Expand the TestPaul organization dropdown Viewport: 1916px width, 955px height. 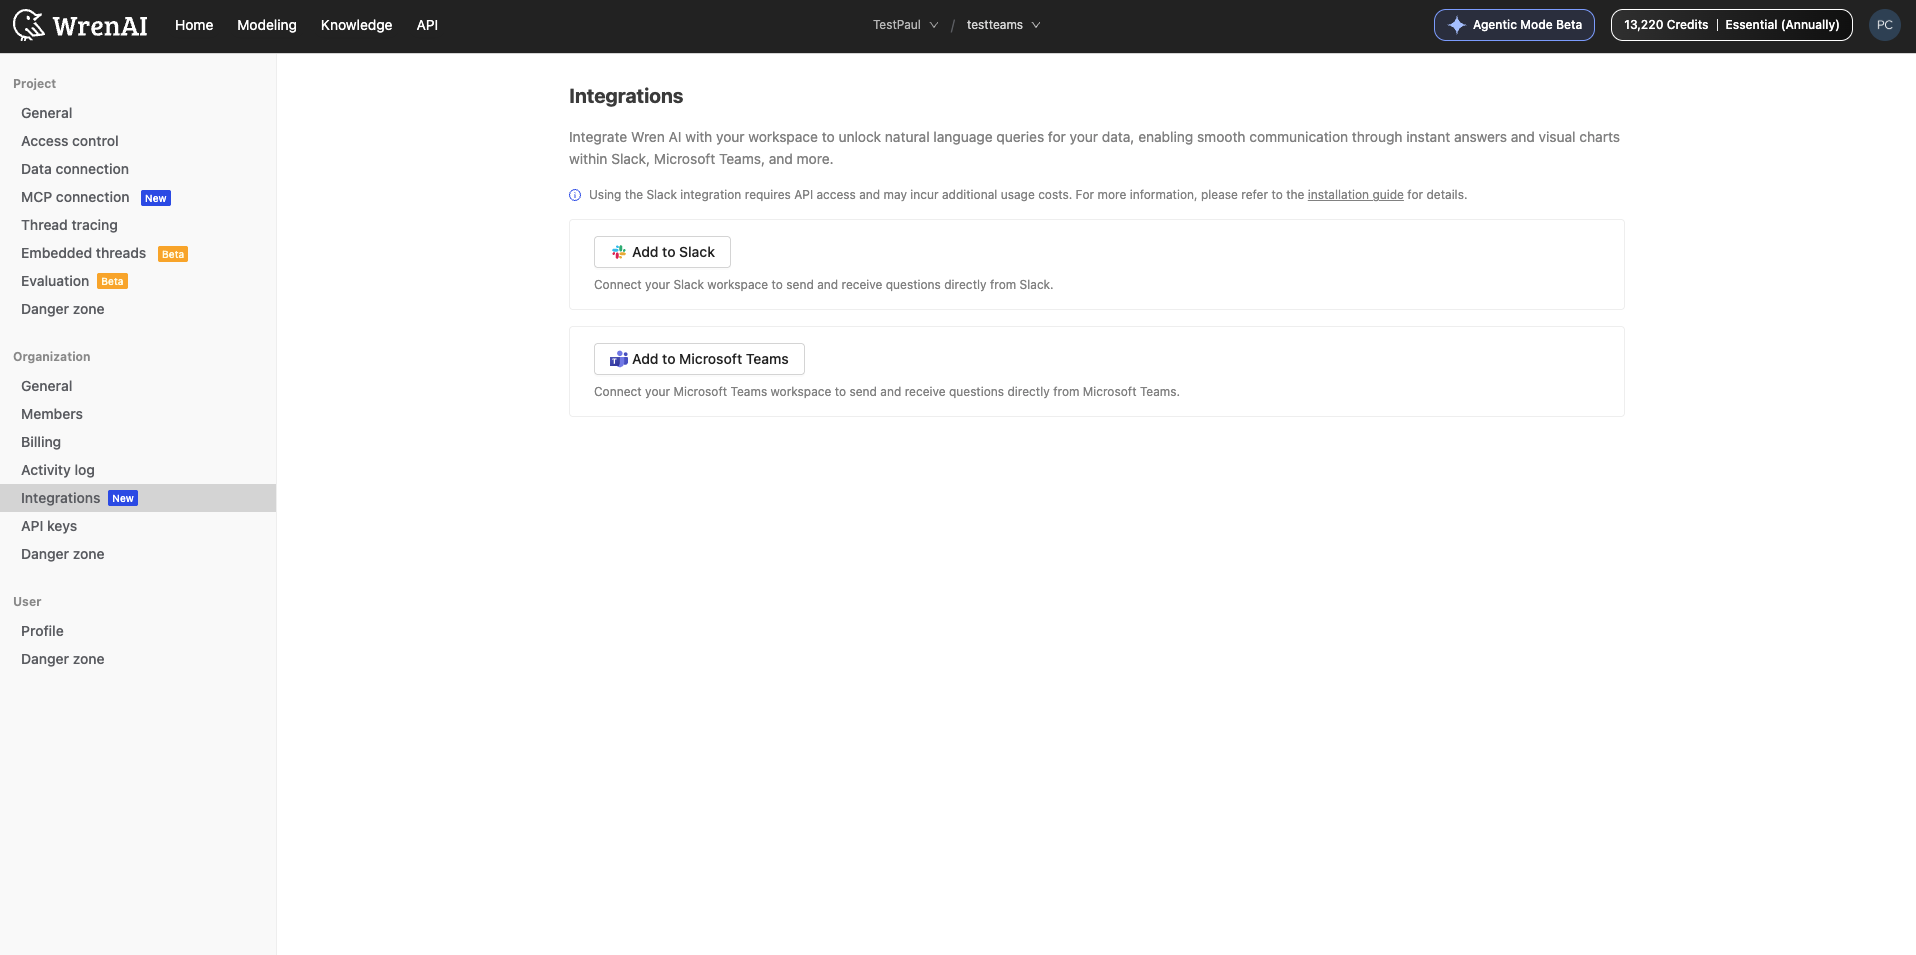905,25
